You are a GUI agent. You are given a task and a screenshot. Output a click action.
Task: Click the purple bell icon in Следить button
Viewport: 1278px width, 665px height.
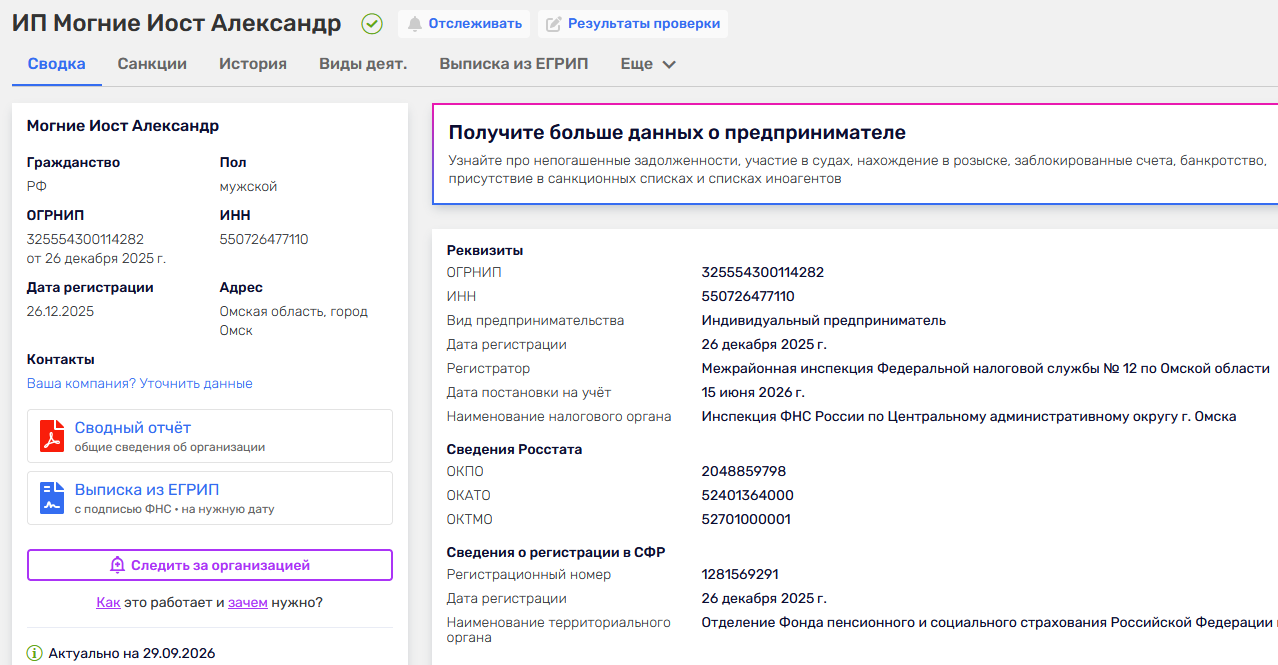pos(117,565)
